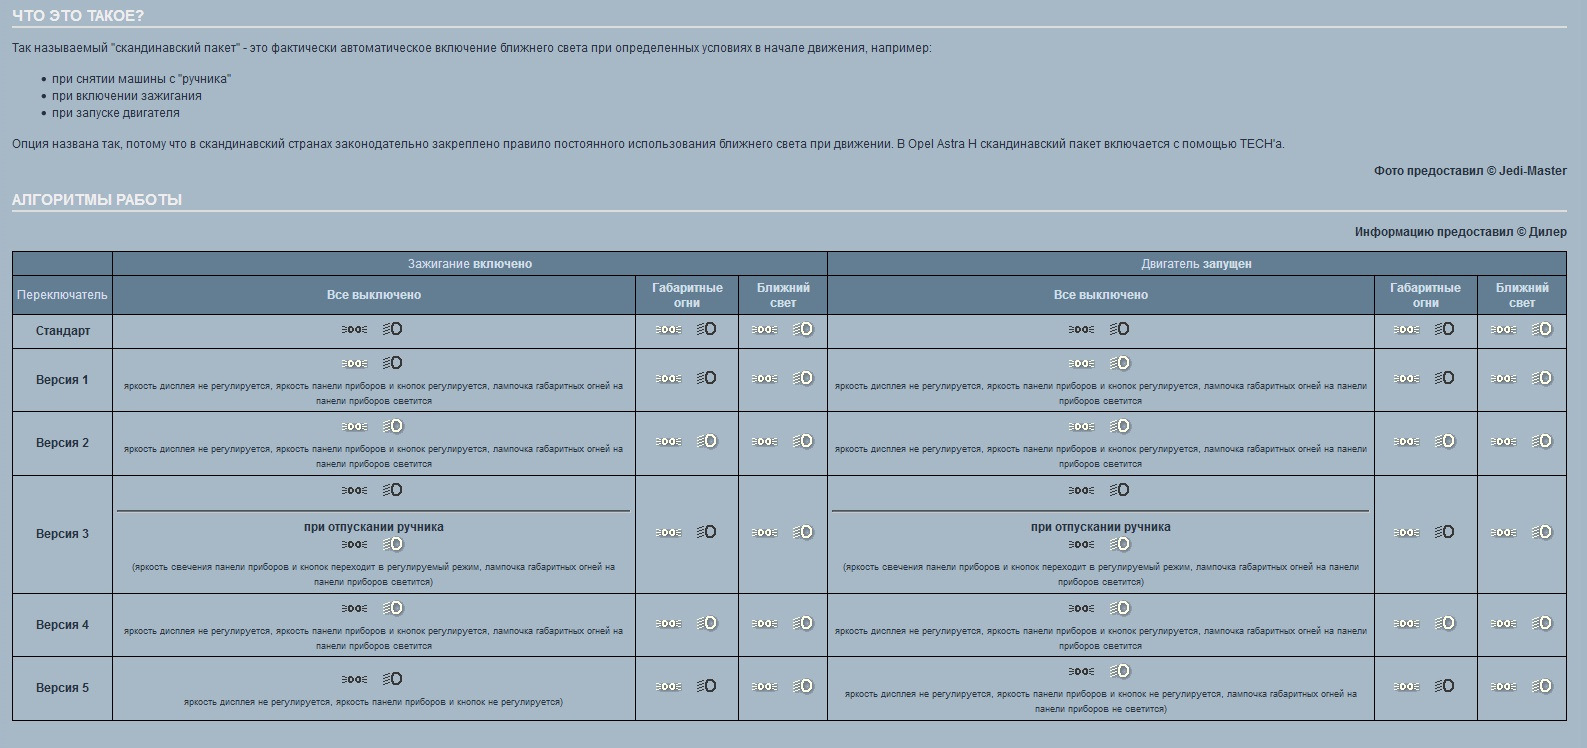1587x748 pixels.
Task: Стандарт, ignition Габаритные огни: low beam icon
Action: pyautogui.click(x=706, y=329)
